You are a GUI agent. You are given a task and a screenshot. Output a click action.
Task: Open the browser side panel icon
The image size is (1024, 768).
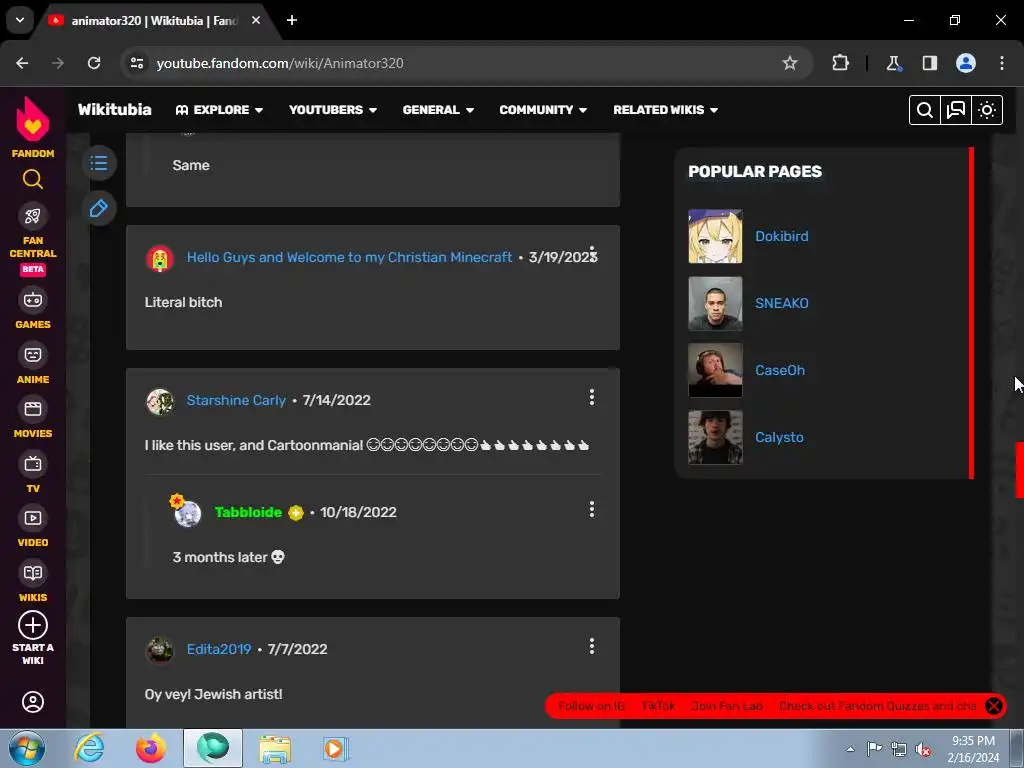coord(929,63)
